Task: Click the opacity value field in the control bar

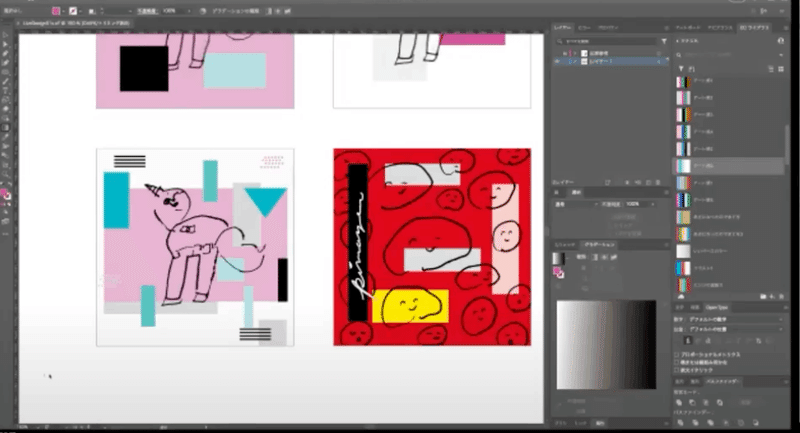Action: [x=172, y=11]
